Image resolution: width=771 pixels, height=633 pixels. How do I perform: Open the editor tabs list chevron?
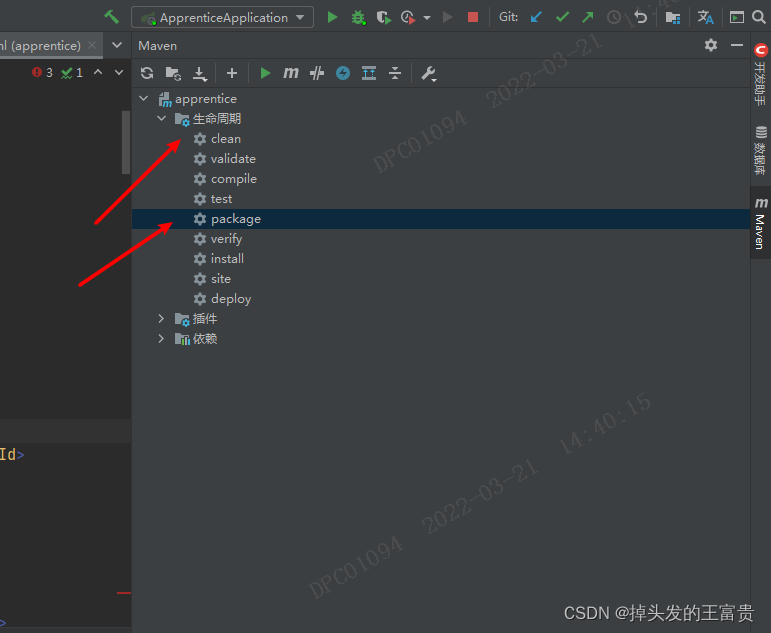[117, 45]
